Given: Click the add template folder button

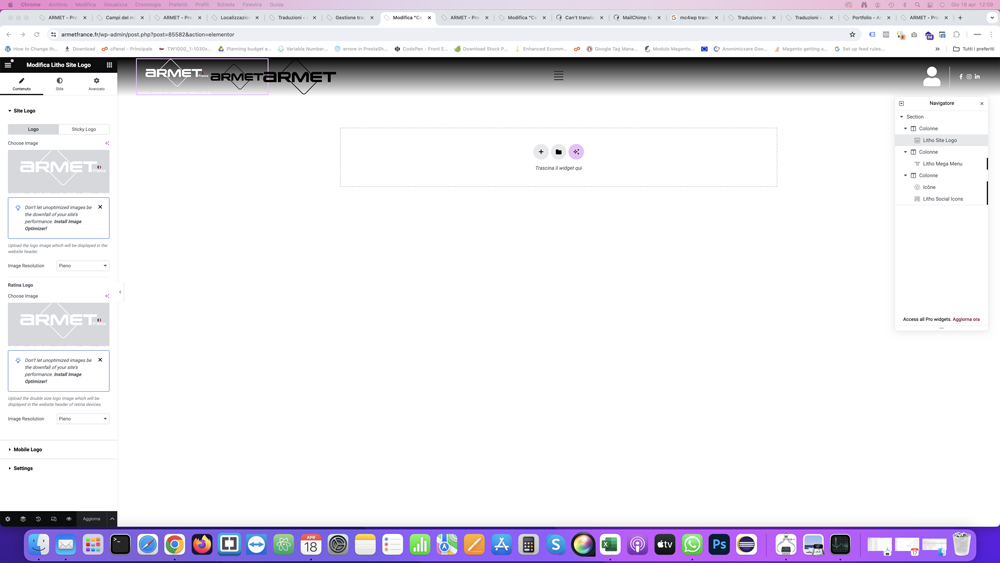Looking at the screenshot, I should 558,152.
